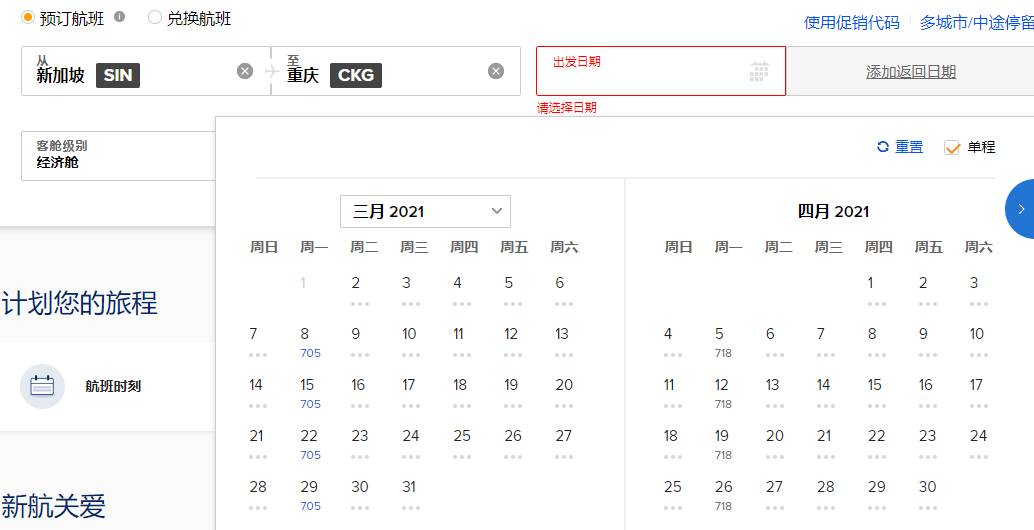Open the 三月 2021 month dropdown

click(425, 212)
